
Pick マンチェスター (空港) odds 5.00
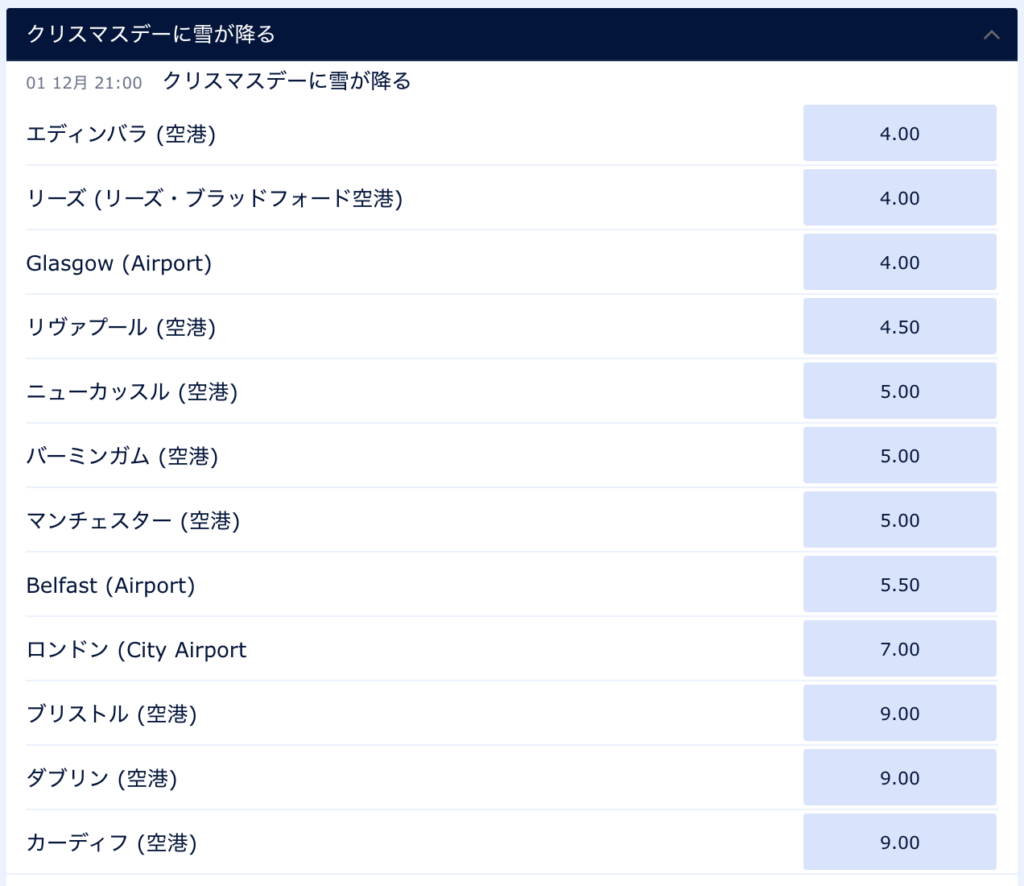click(x=899, y=520)
